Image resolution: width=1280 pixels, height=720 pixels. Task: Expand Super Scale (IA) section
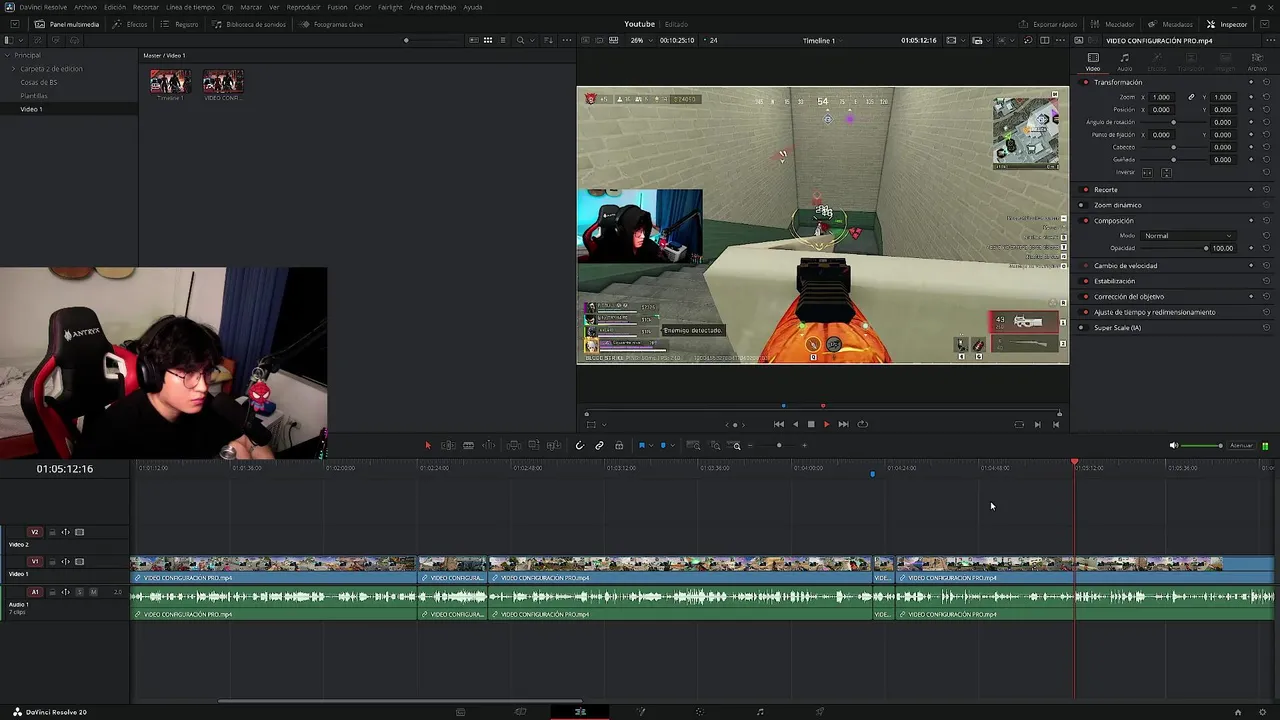coord(1117,328)
